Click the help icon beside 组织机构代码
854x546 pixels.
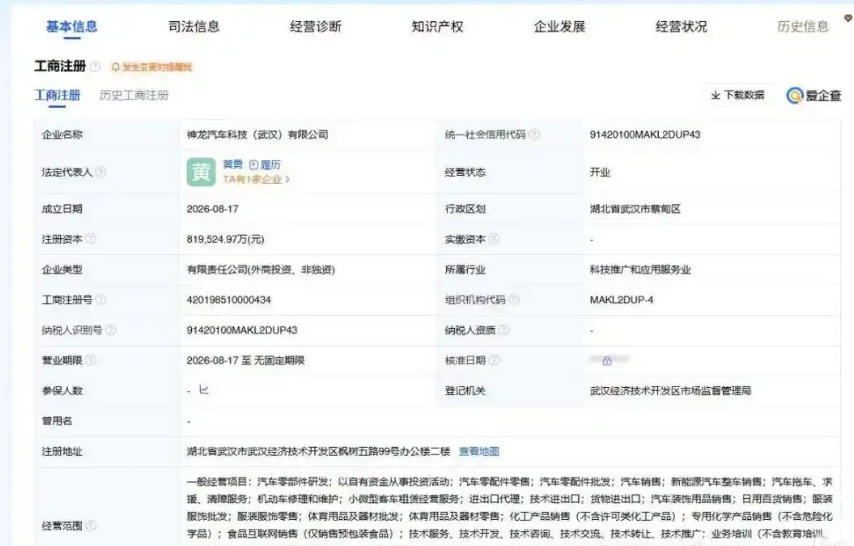[514, 299]
